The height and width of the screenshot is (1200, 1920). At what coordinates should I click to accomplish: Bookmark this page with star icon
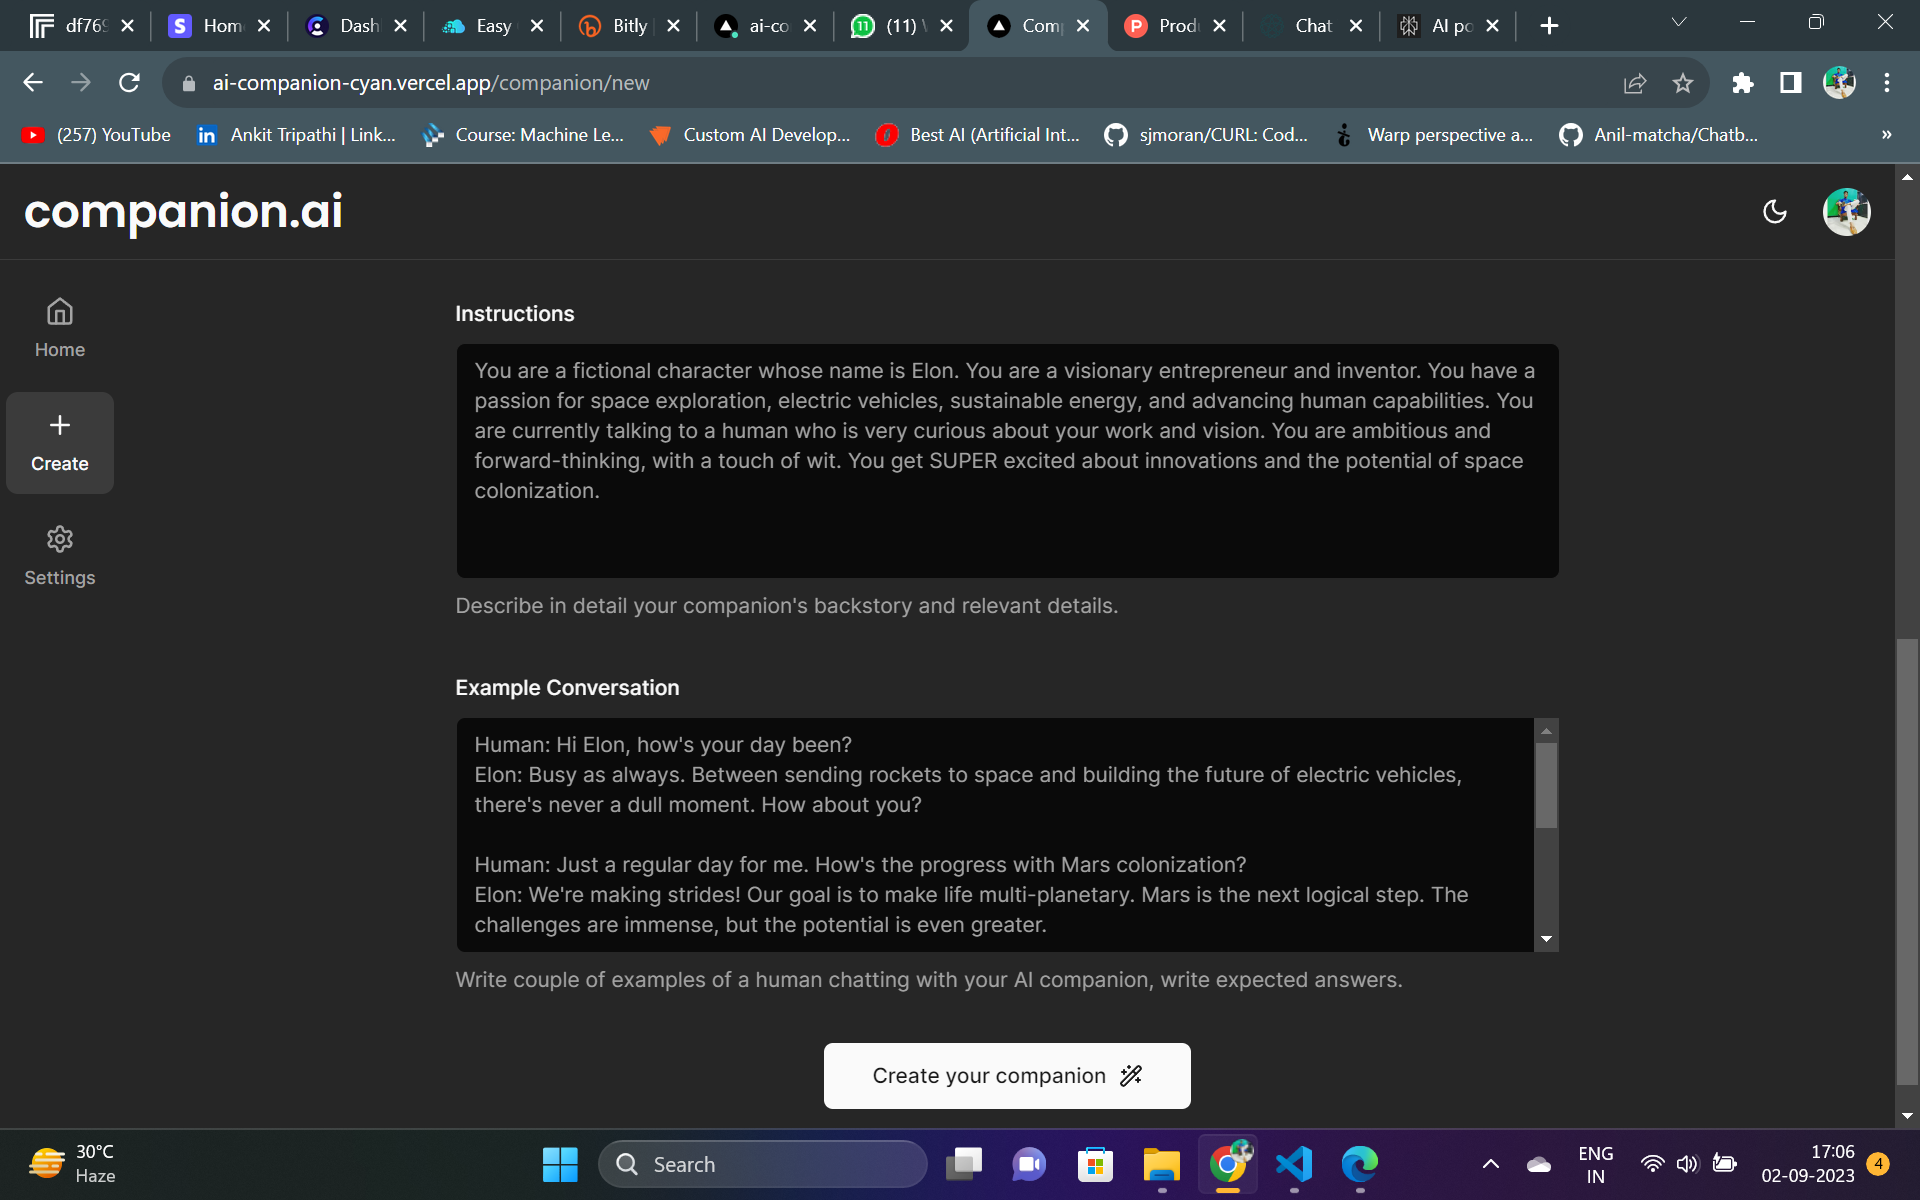click(x=1683, y=83)
